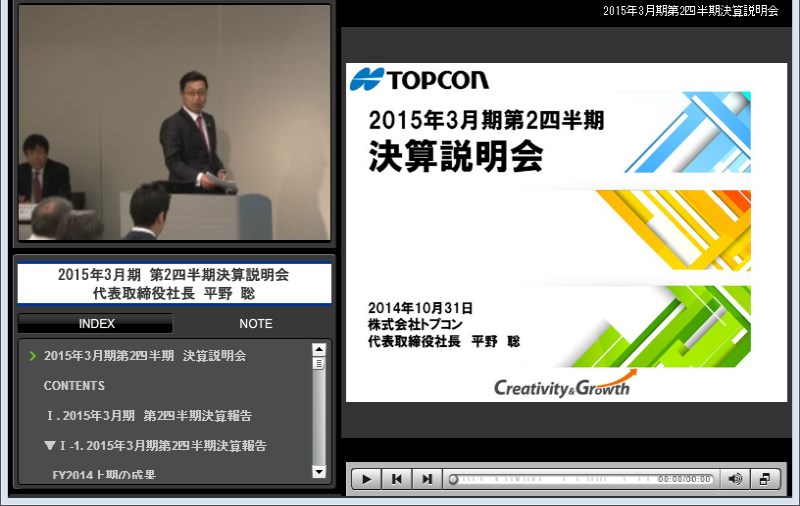
Task: Click the playback seek bar handle
Action: (453, 479)
